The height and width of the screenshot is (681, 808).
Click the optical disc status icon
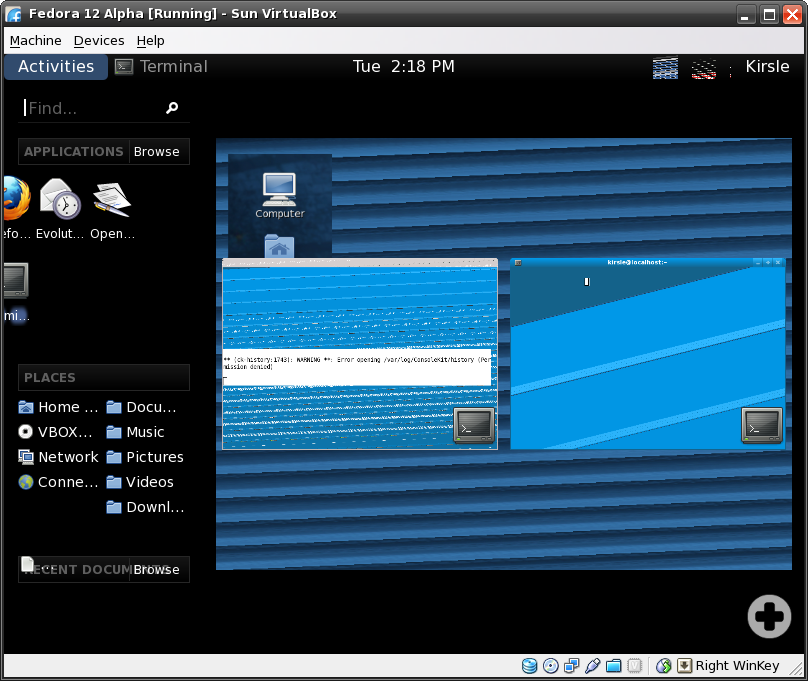pos(550,666)
